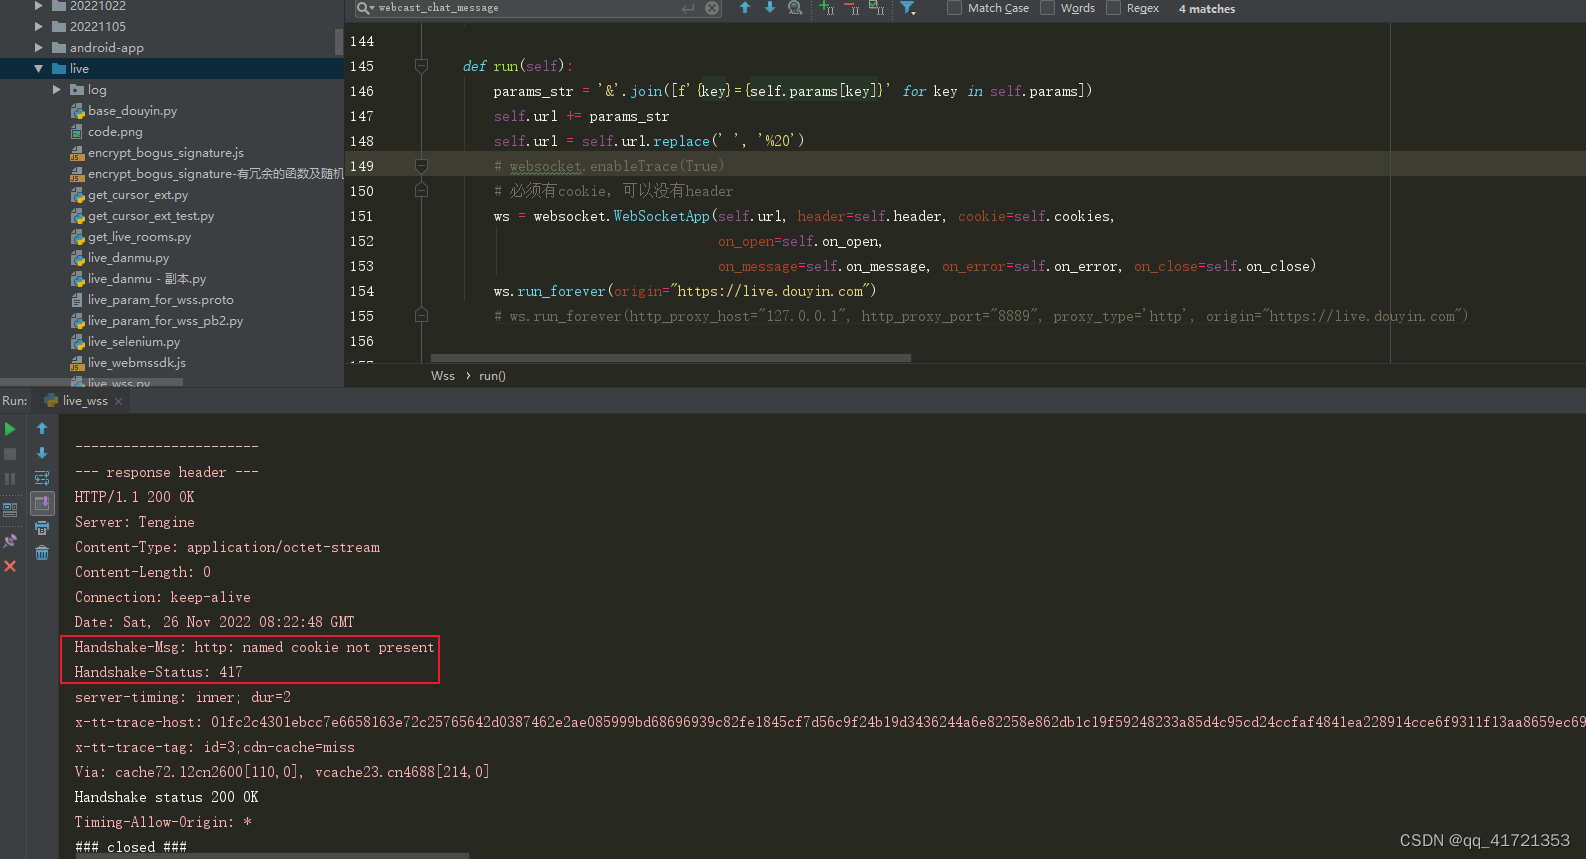Expand the 20221105 folder
The width and height of the screenshot is (1586, 859).
coord(39,26)
